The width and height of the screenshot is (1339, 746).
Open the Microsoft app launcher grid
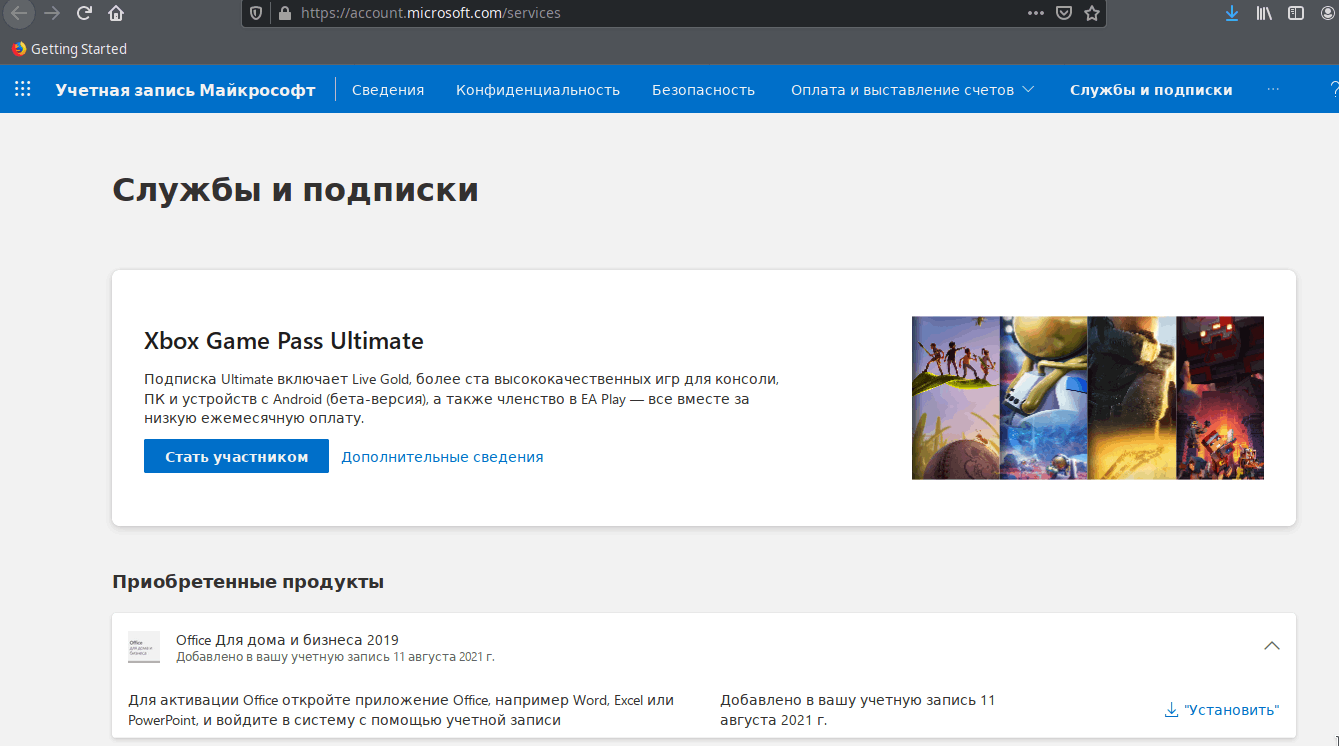pyautogui.click(x=22, y=89)
